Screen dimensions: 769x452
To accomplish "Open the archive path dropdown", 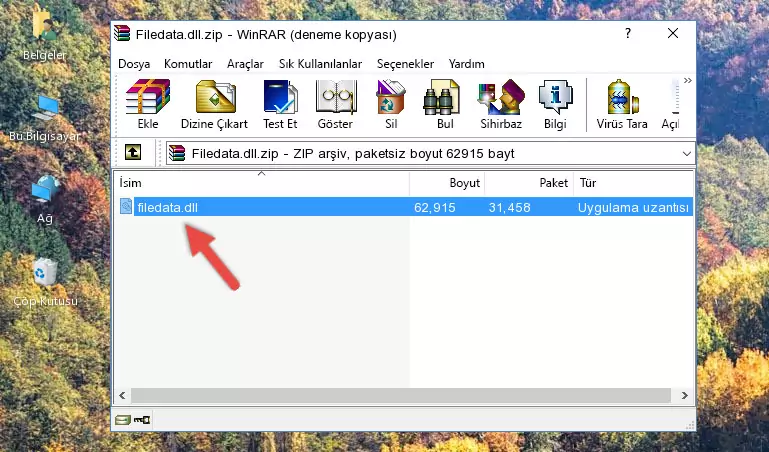I will (687, 154).
